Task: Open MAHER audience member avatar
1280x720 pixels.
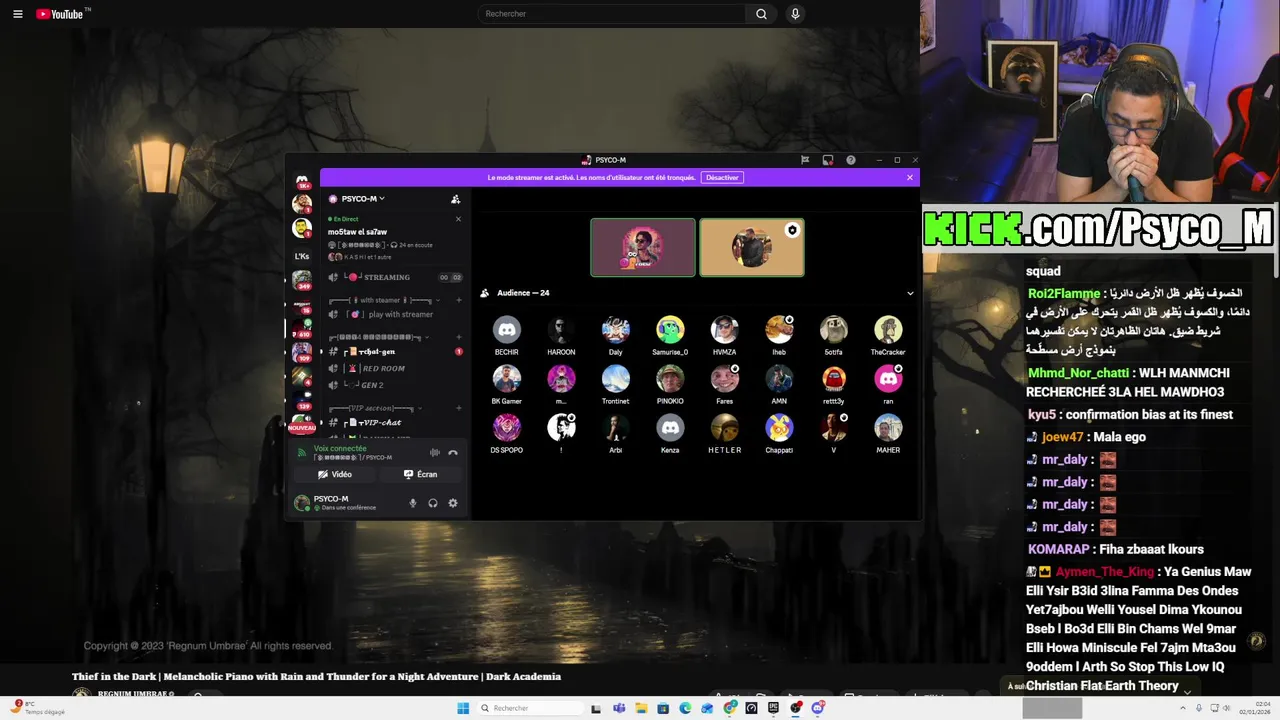Action: tap(888, 427)
